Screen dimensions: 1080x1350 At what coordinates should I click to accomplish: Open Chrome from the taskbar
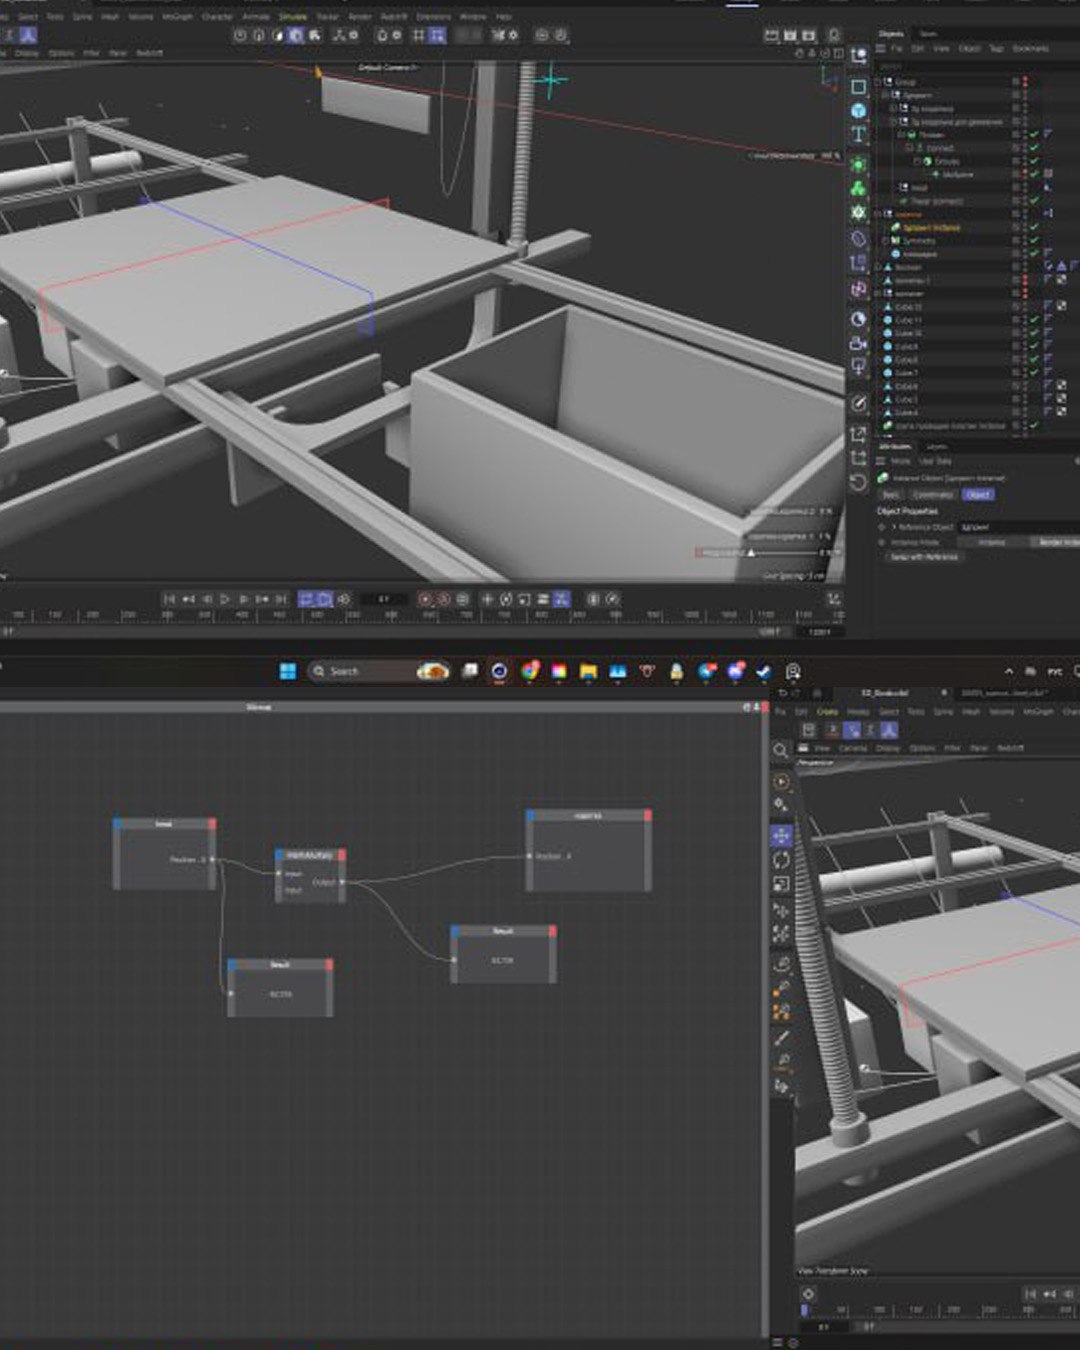coord(529,671)
